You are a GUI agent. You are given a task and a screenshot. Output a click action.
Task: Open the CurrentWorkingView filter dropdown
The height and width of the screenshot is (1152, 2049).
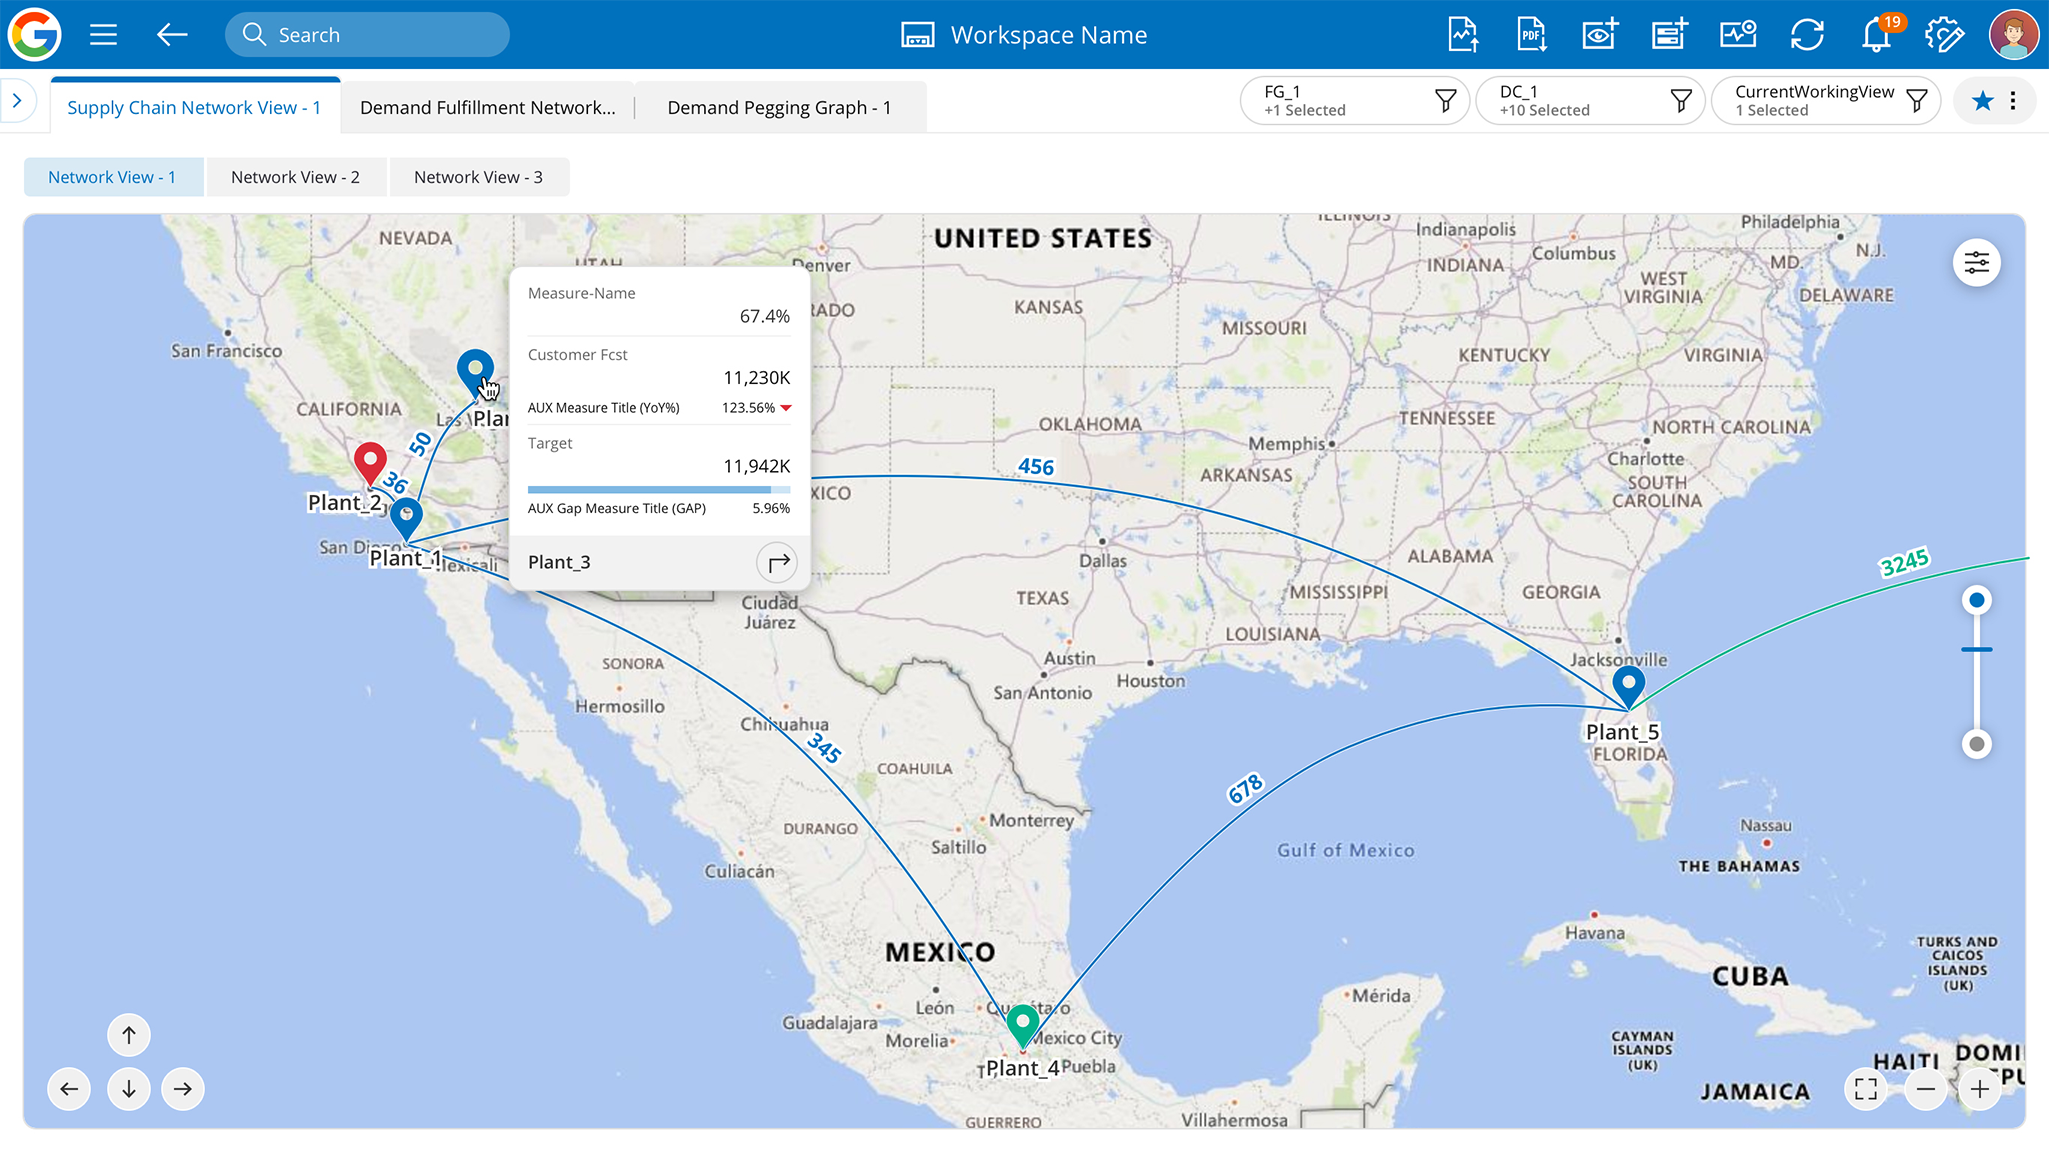point(1826,100)
